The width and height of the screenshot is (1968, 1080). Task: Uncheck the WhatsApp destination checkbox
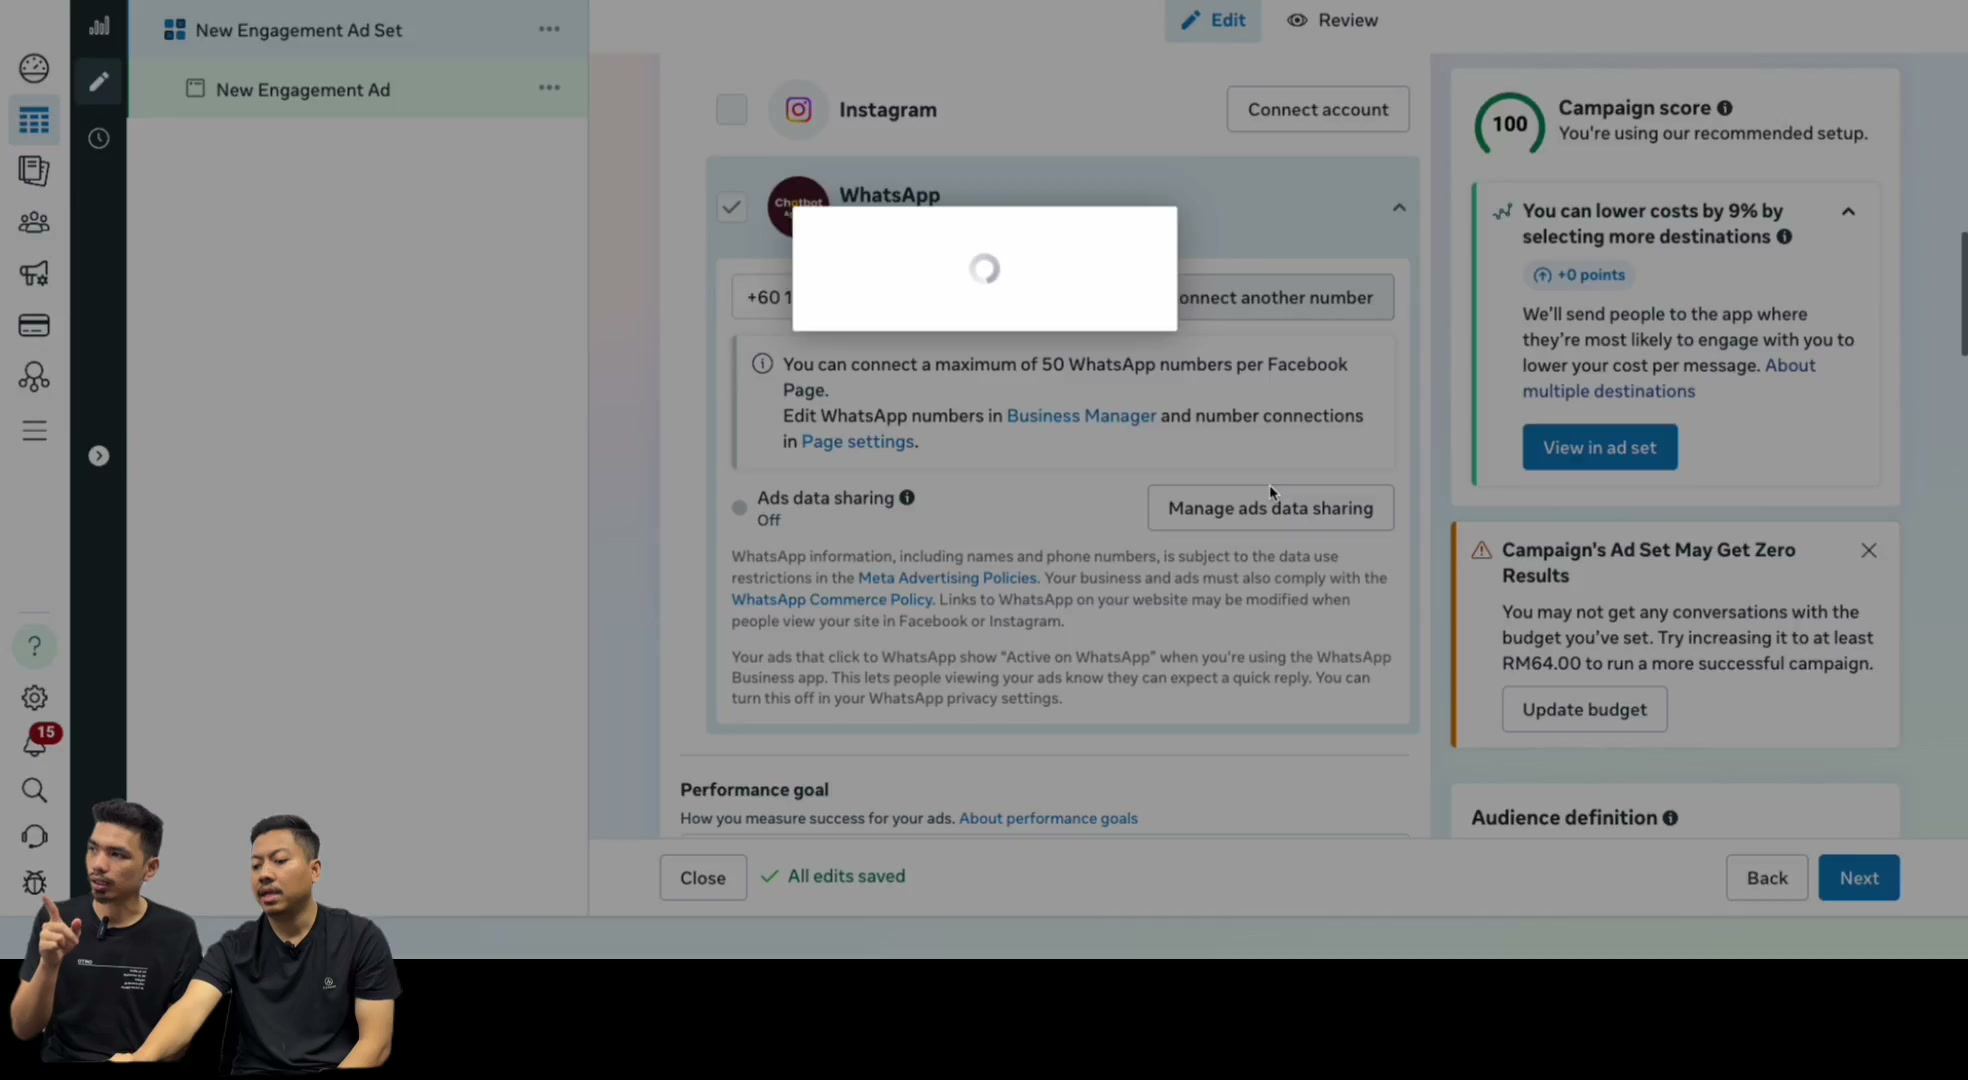(731, 207)
